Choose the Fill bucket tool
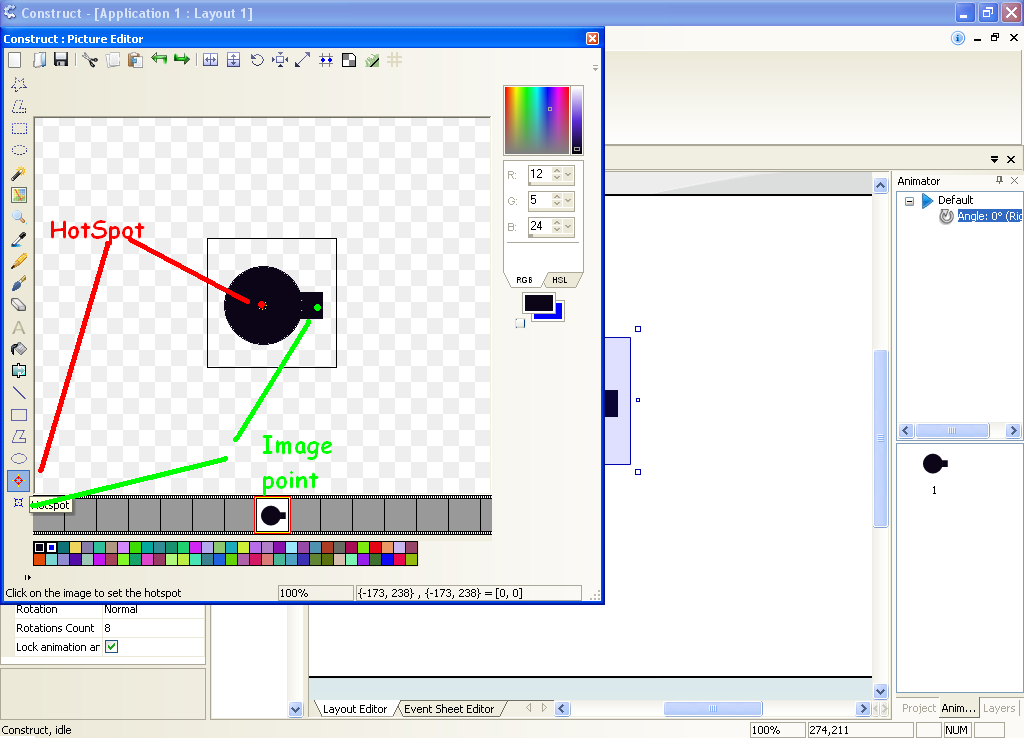 coord(18,349)
